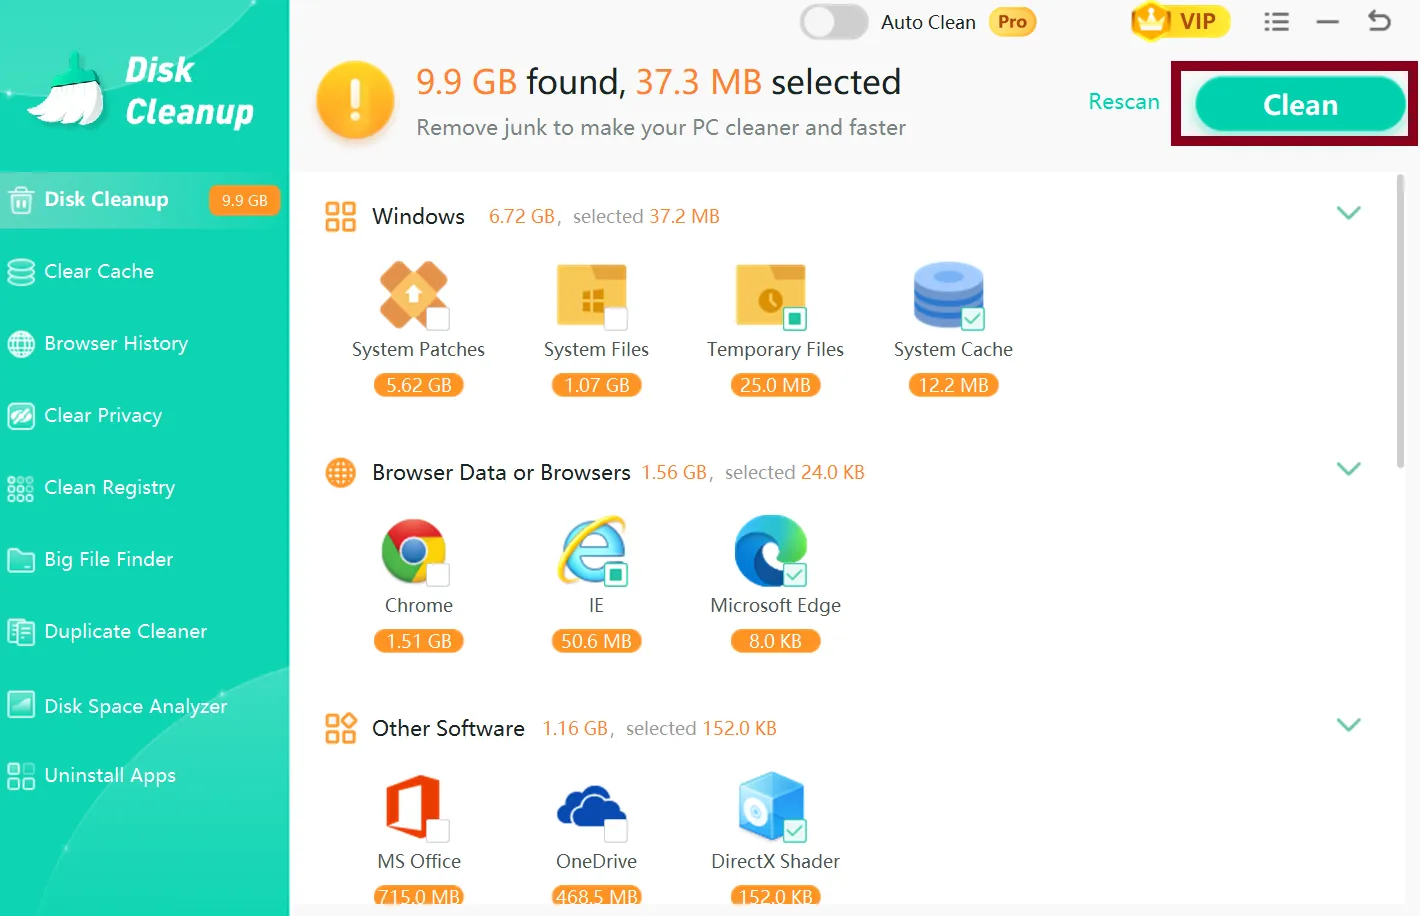Uncheck the Temporary Files checkbox

[x=795, y=316]
